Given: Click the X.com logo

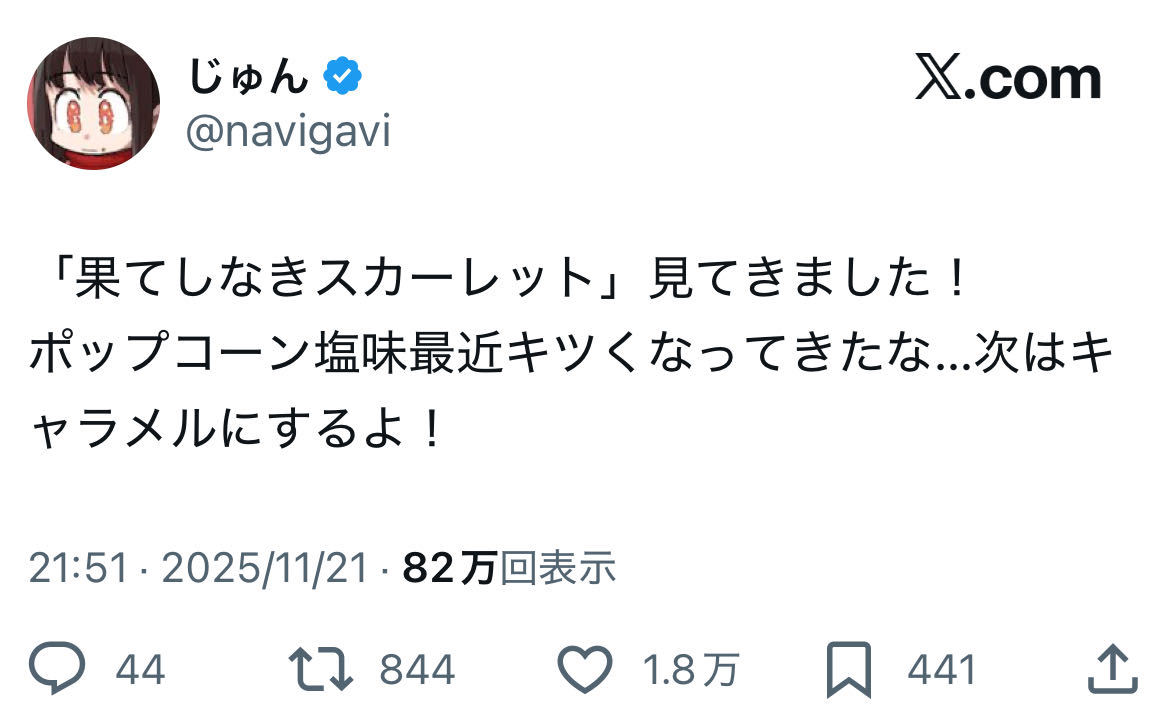Looking at the screenshot, I should pos(1007,79).
